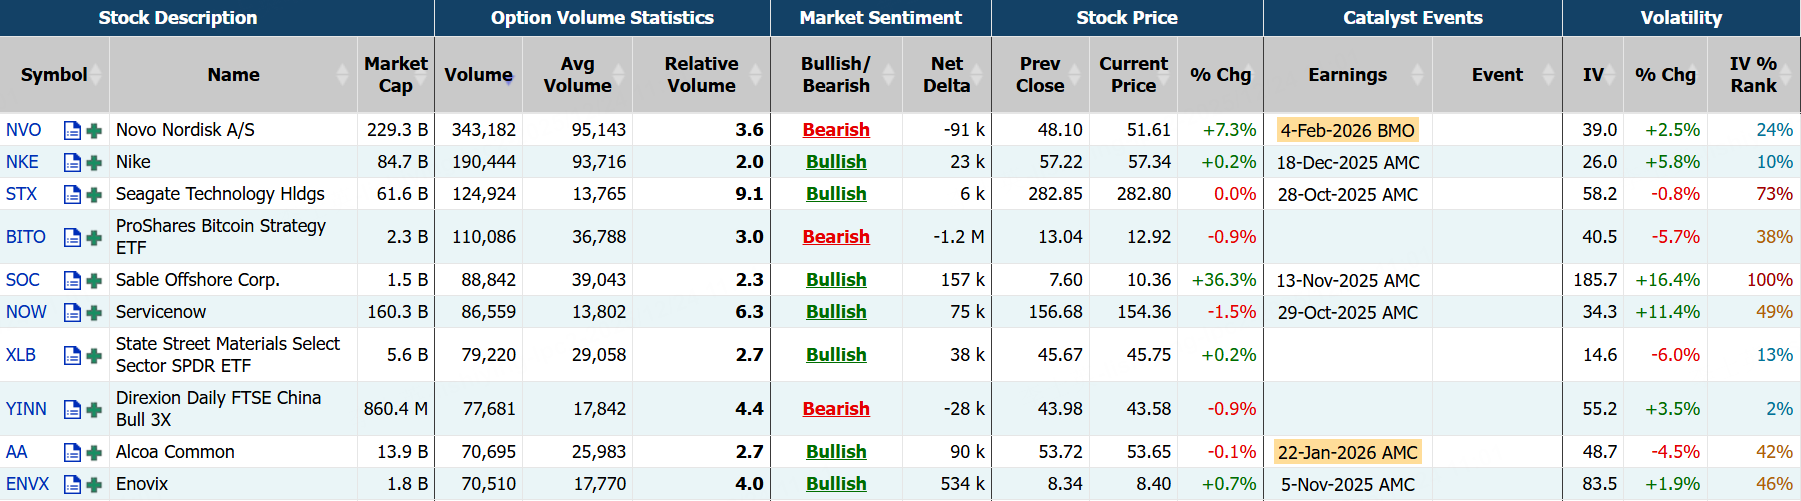Sort by the Relative Volume column header

point(702,75)
